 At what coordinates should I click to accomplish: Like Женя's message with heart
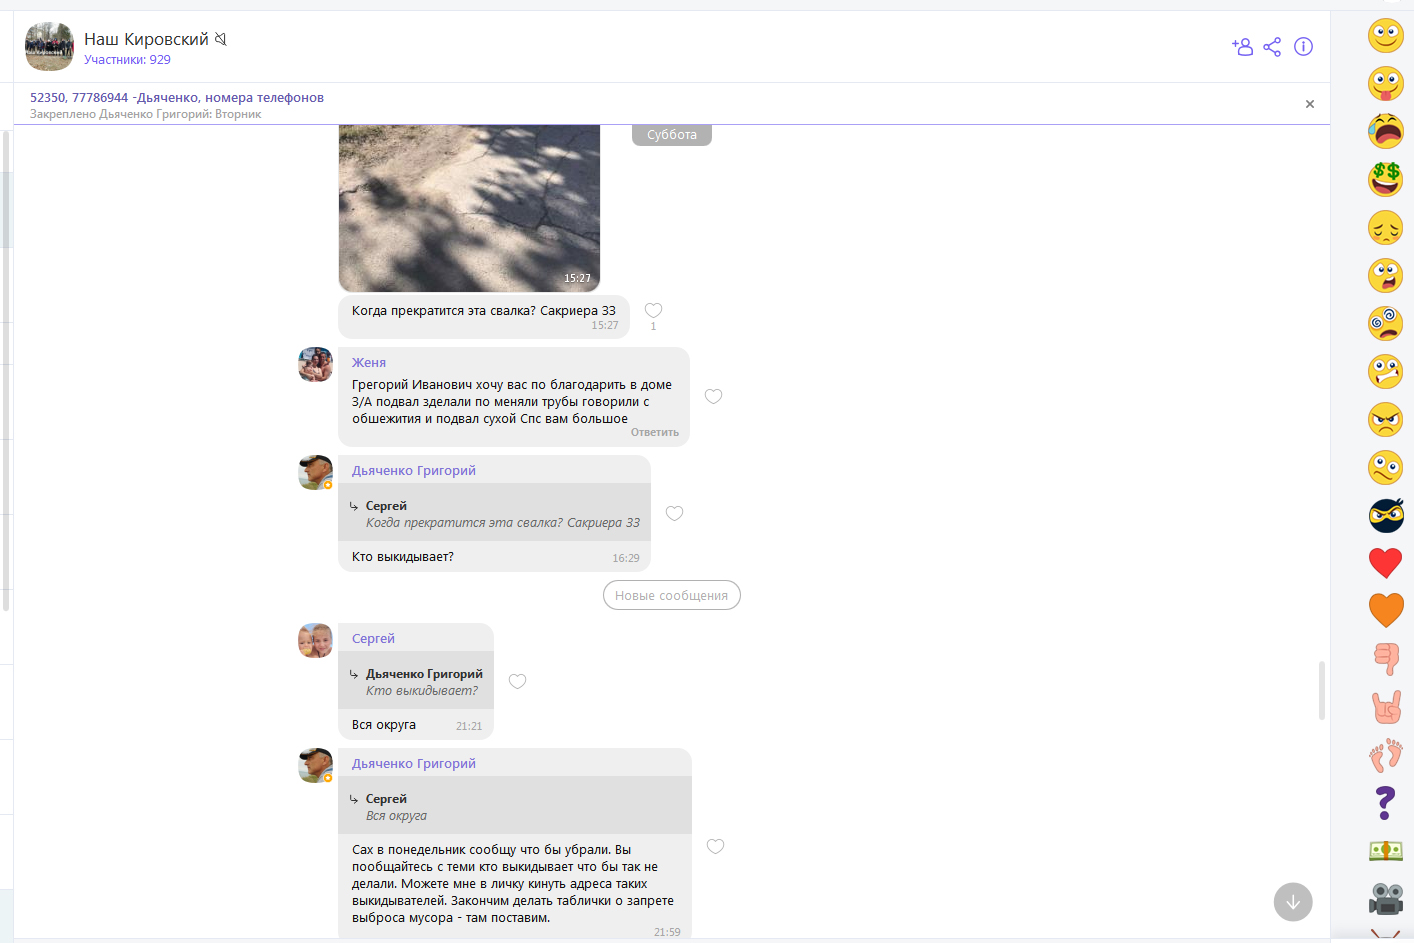pos(713,397)
